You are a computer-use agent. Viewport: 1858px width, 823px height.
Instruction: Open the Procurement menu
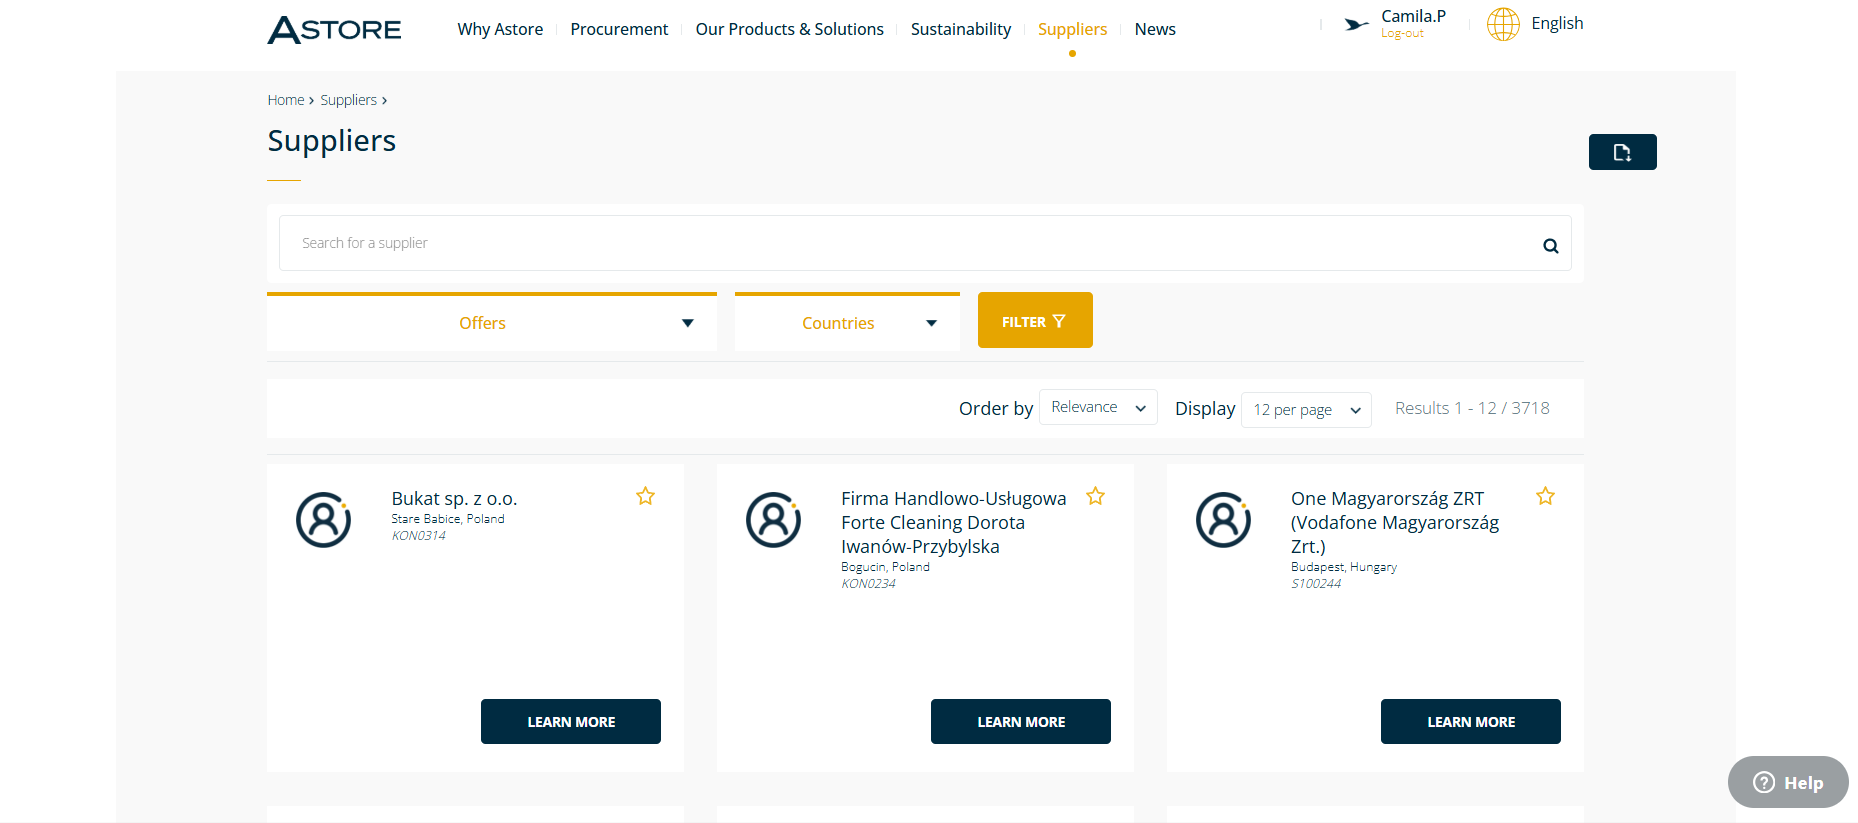point(619,29)
